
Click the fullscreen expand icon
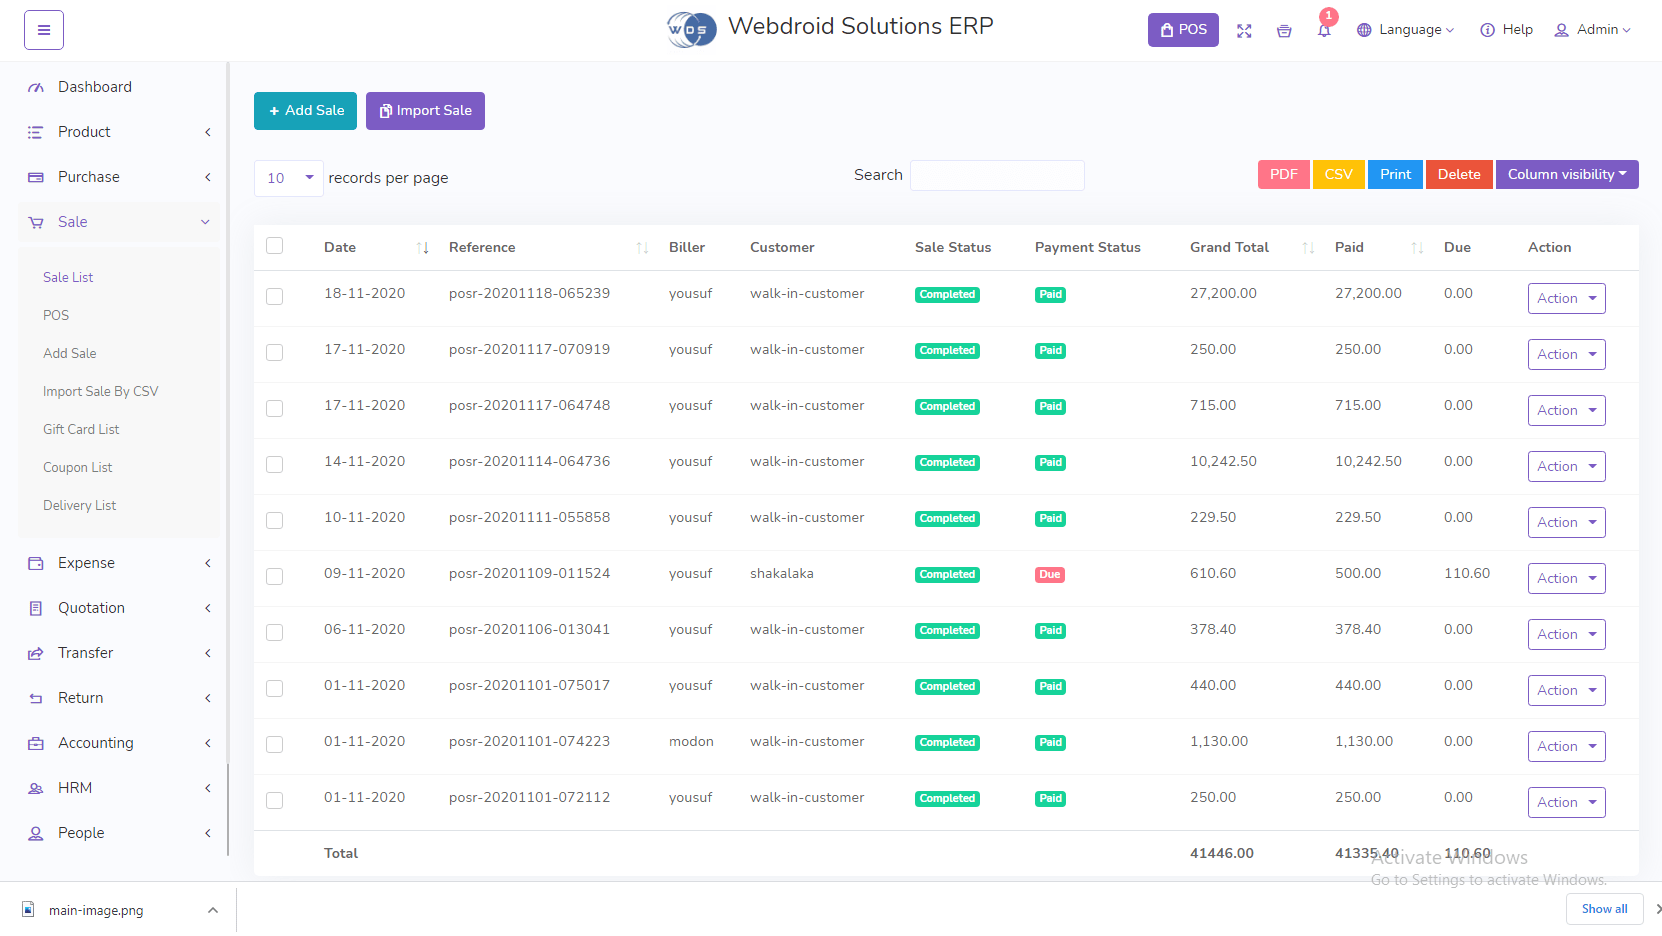pyautogui.click(x=1244, y=31)
